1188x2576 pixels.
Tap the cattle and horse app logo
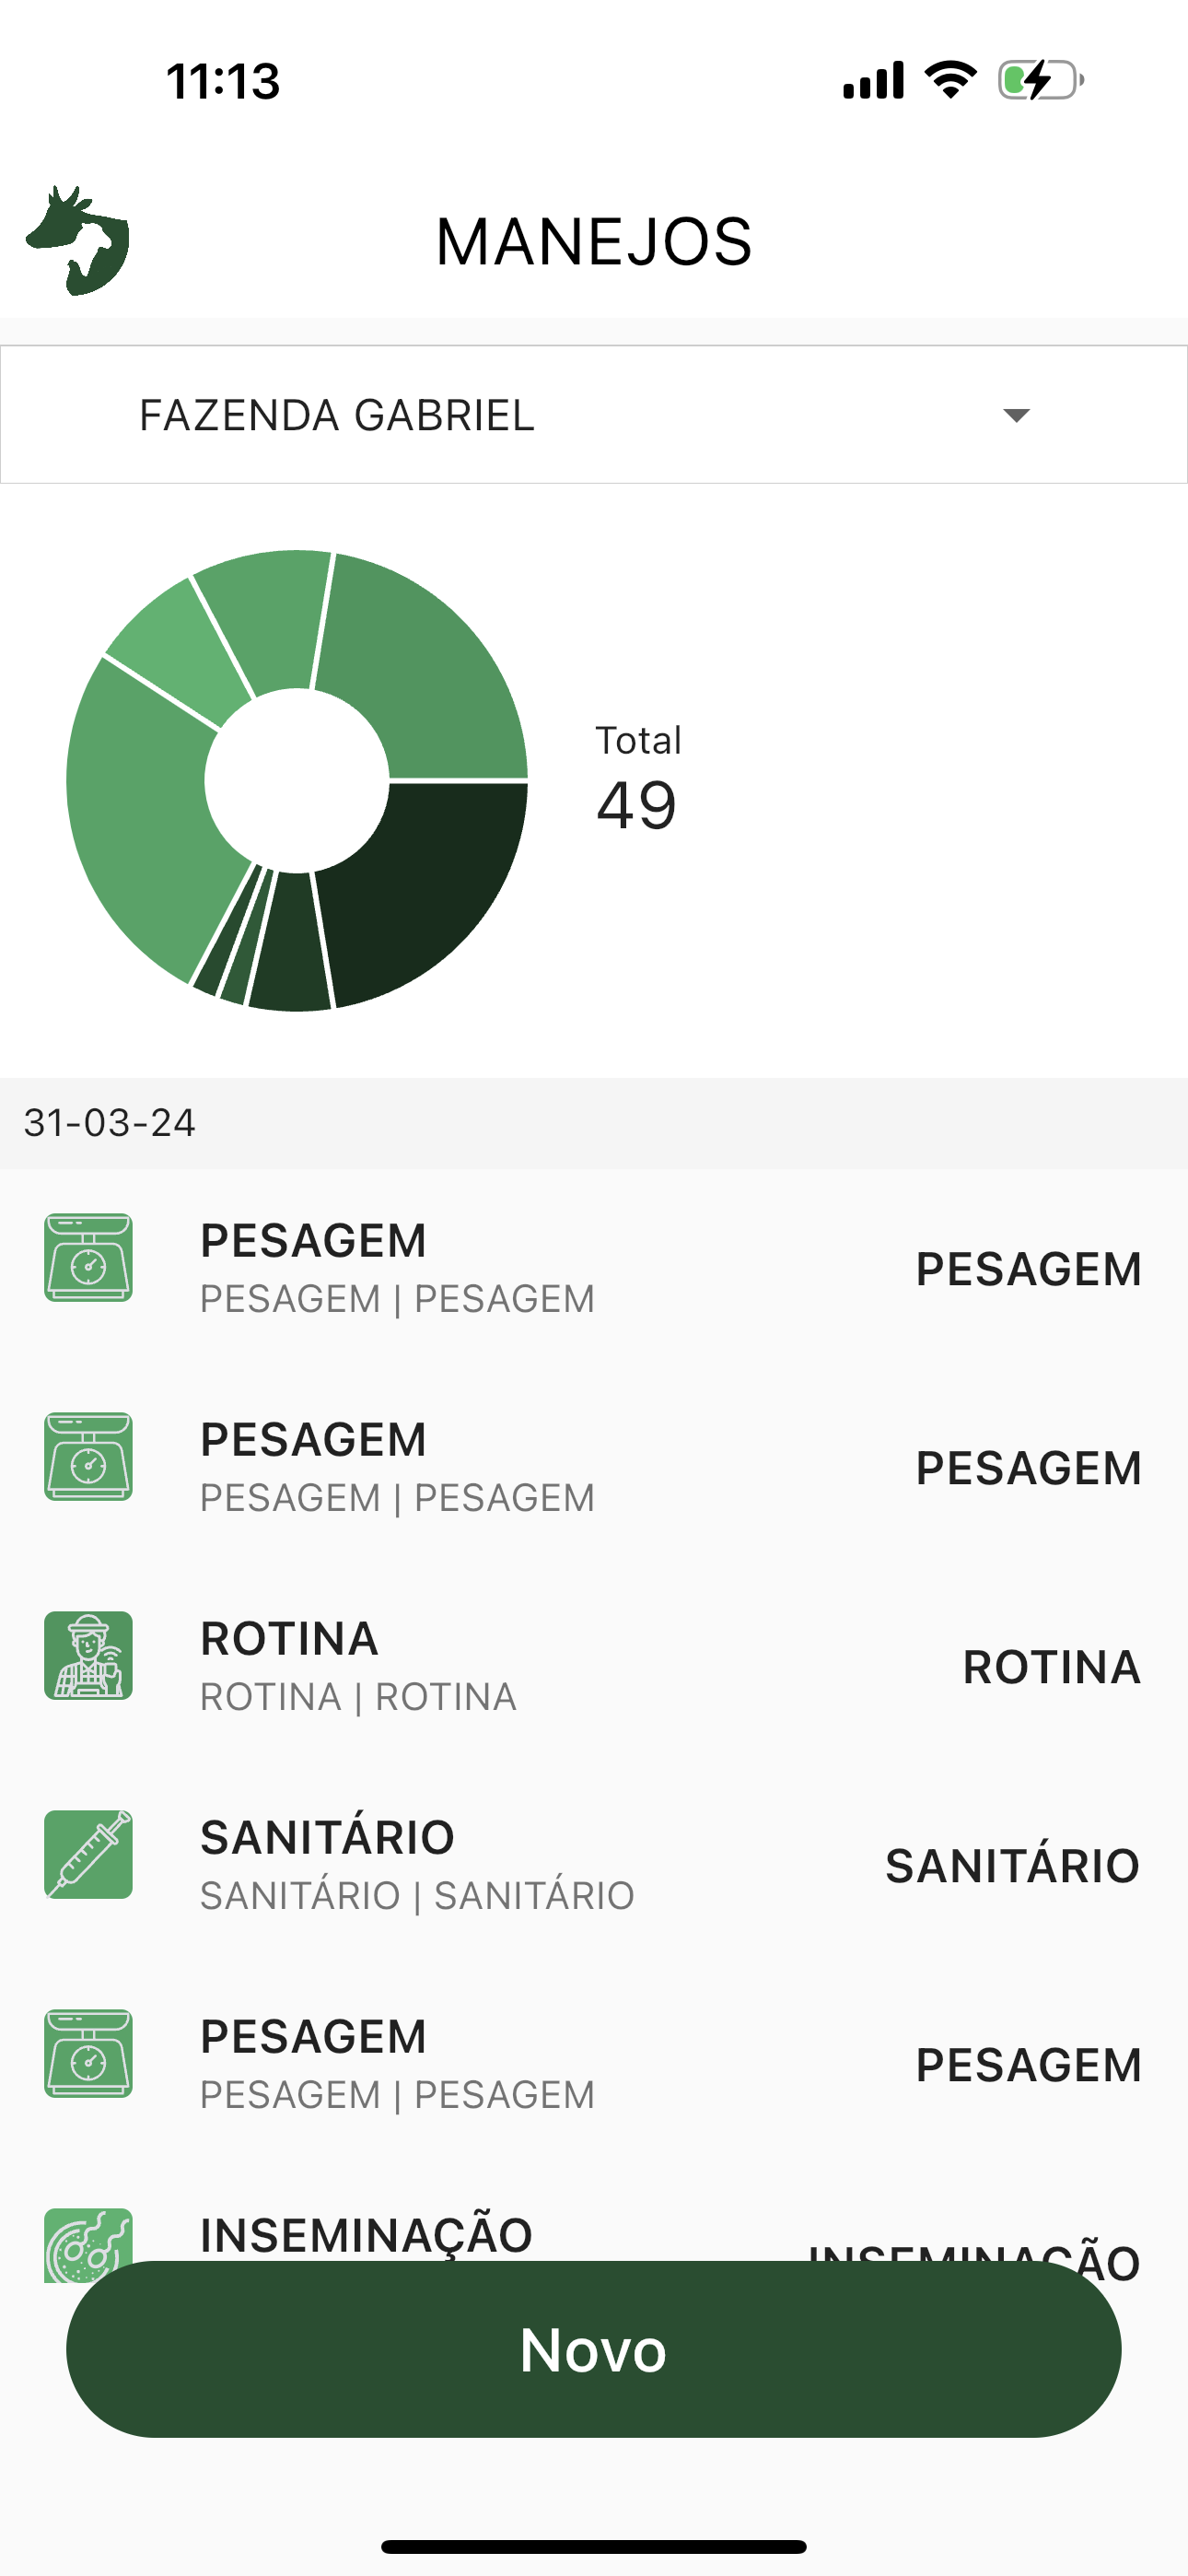click(x=78, y=241)
